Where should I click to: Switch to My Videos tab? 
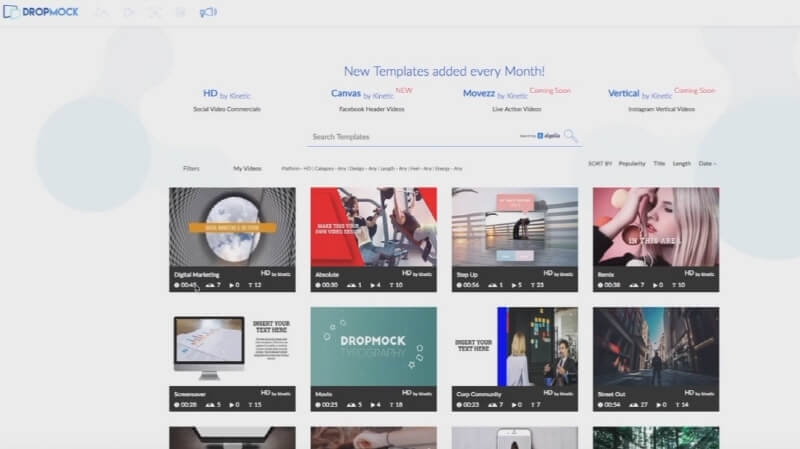(x=247, y=168)
